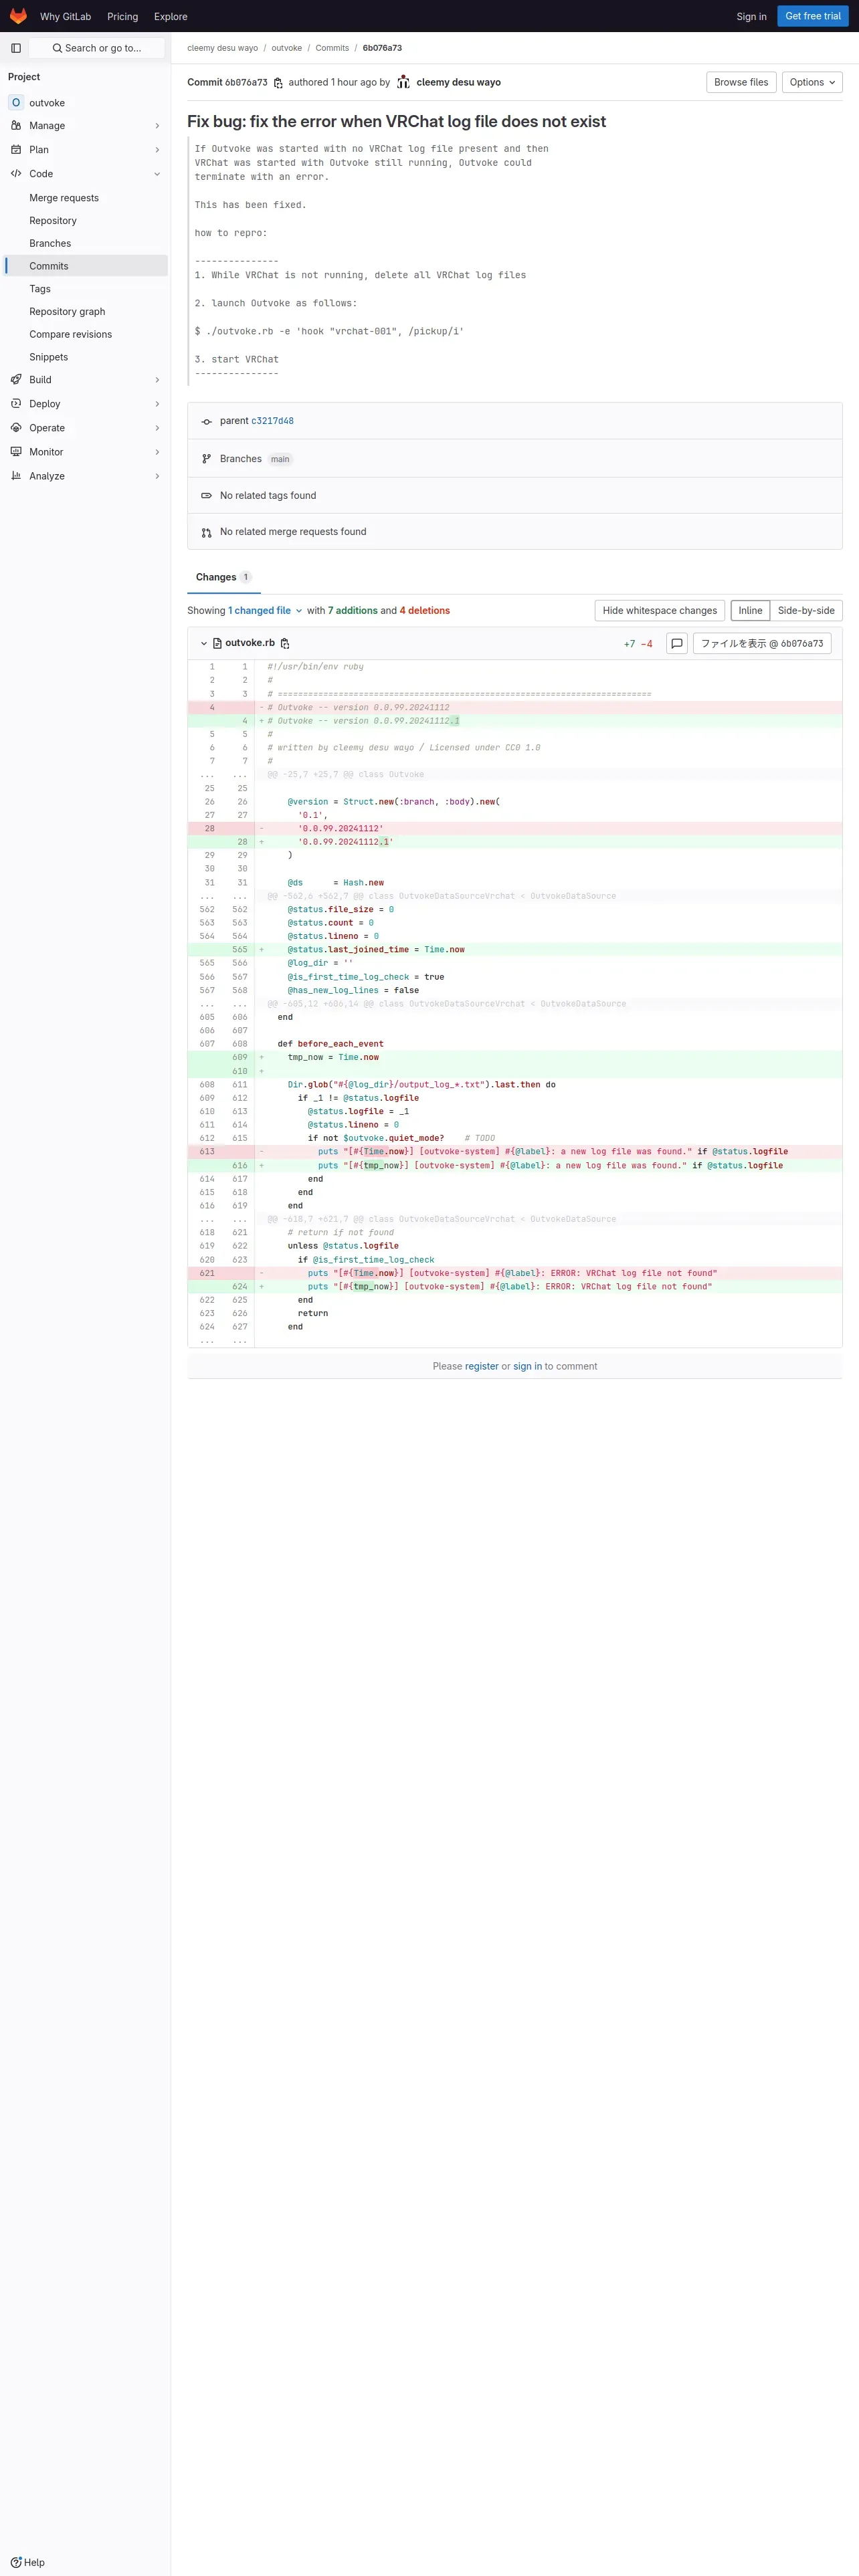This screenshot has width=859, height=2576.
Task: Expand the Plan section chevron
Action: point(157,150)
